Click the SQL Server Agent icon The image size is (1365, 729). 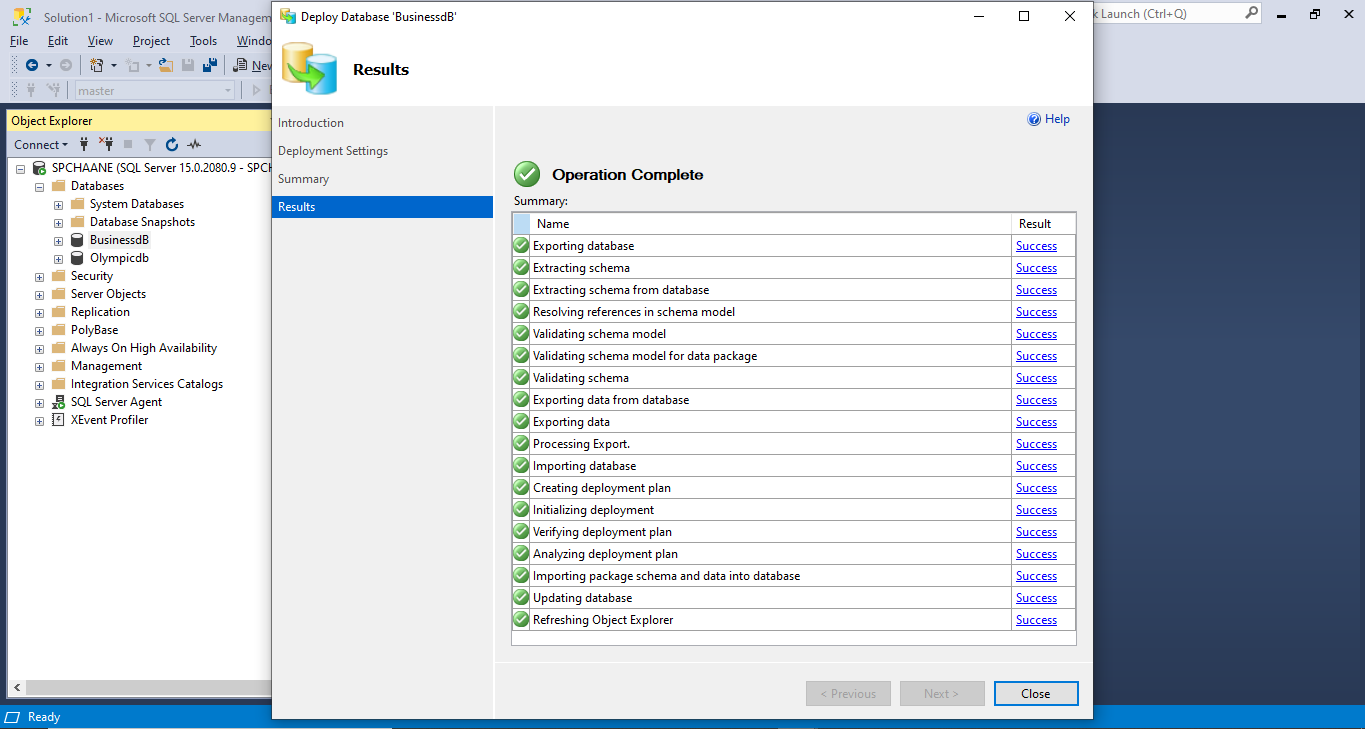point(59,402)
